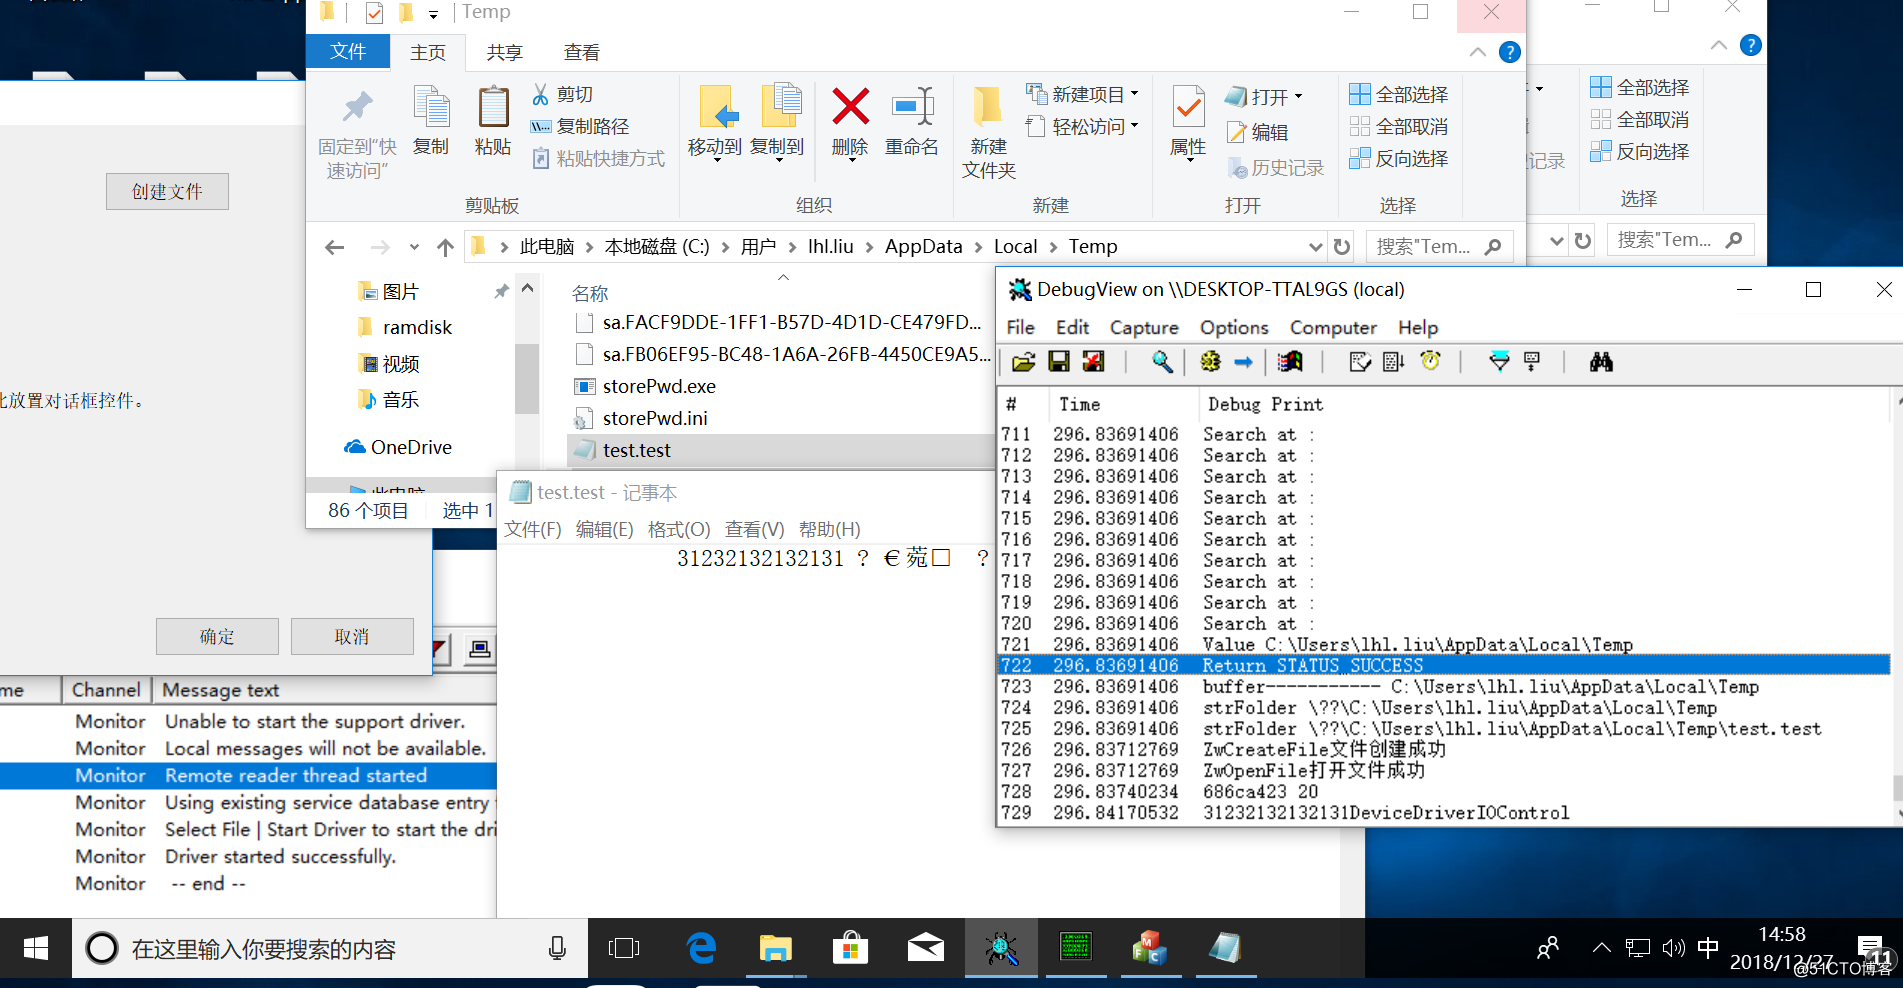
Task: Click navigation pane vertical scrollbar
Action: [527, 378]
